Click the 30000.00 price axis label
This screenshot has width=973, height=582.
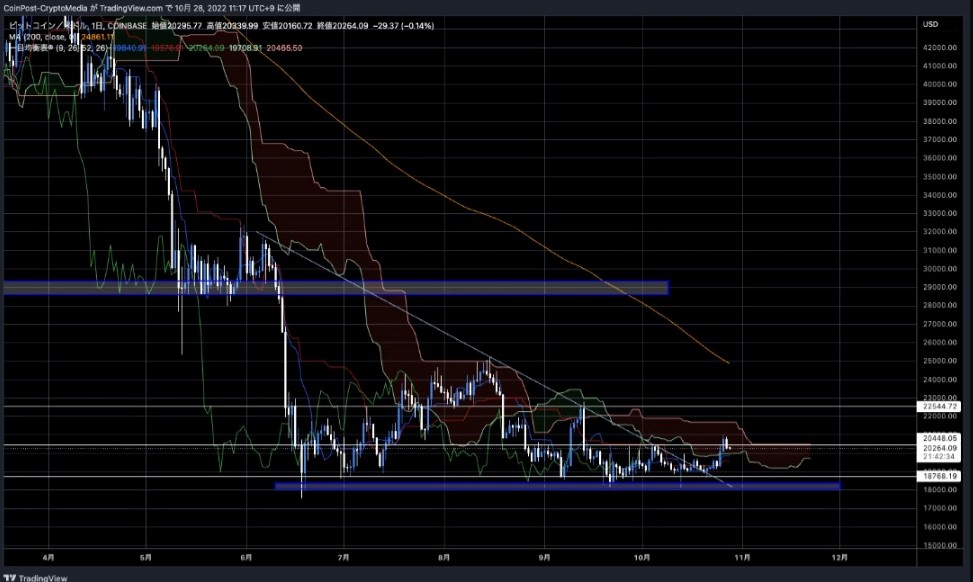(940, 269)
